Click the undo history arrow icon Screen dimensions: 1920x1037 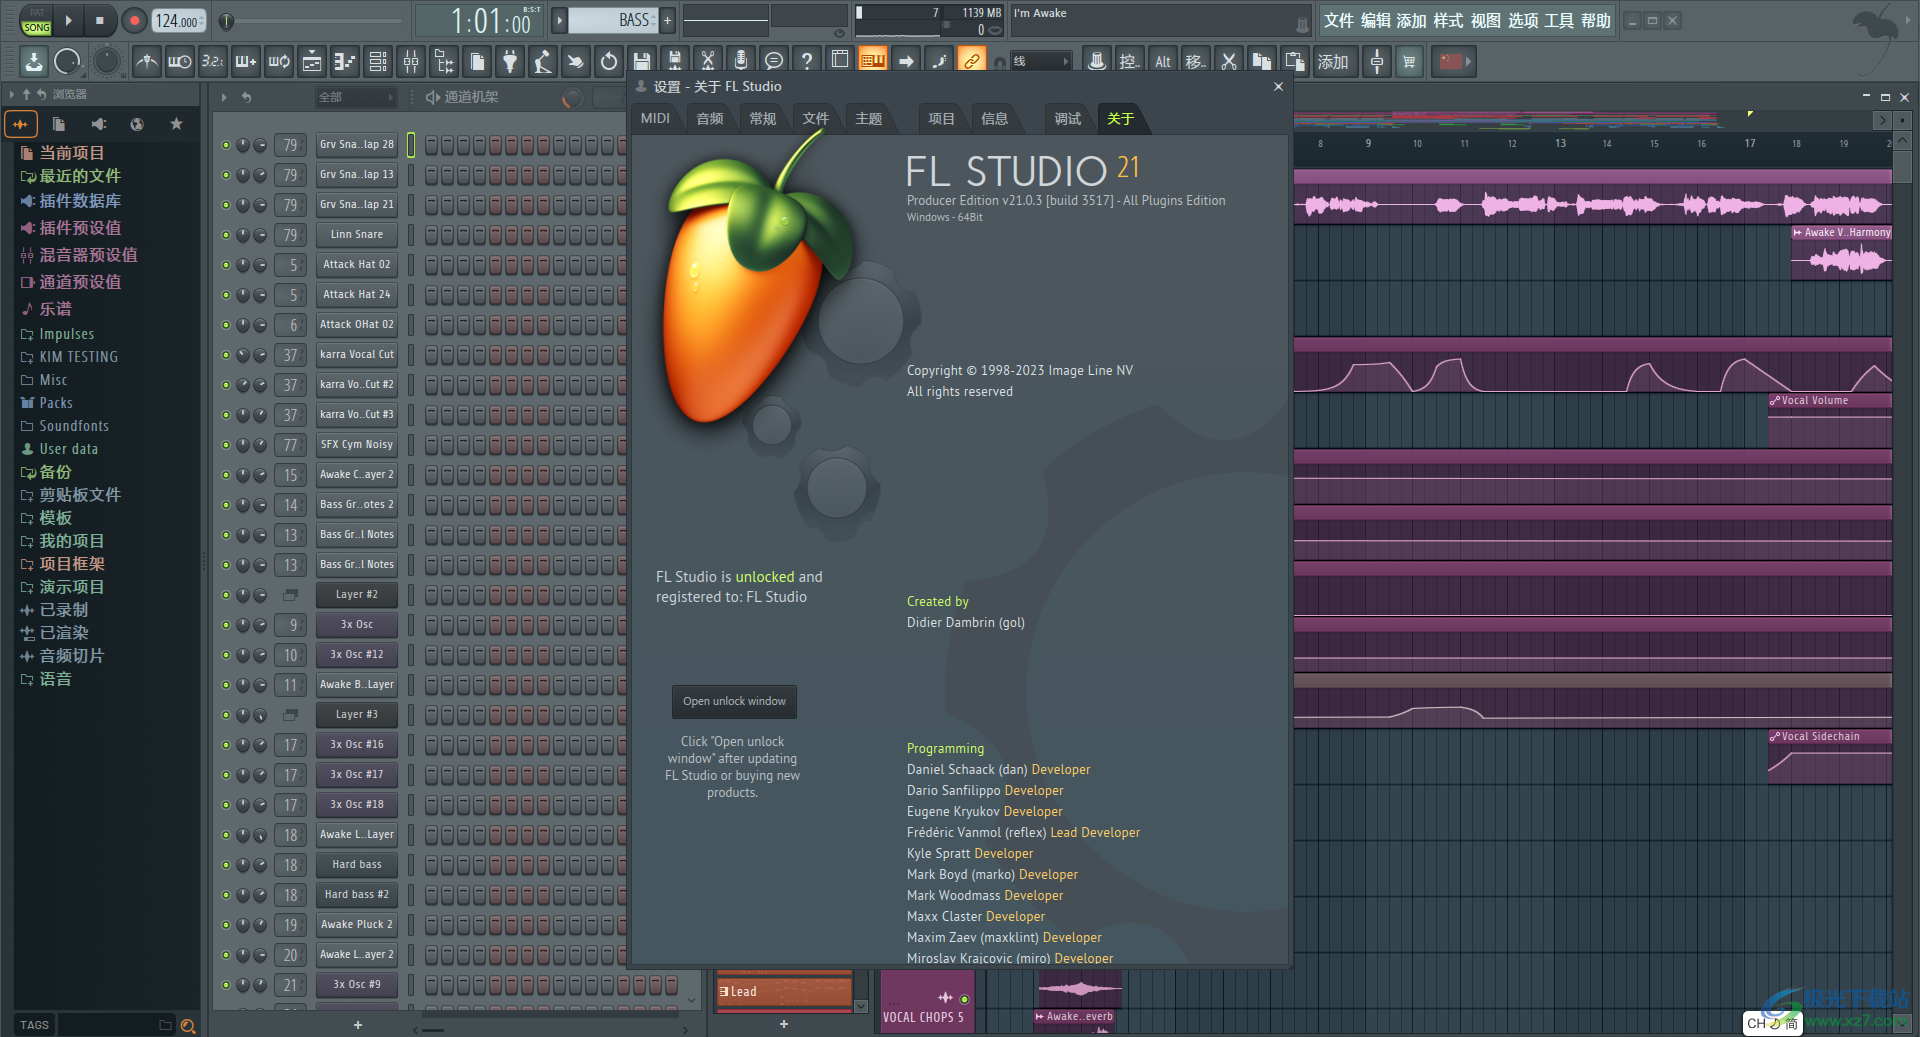[x=609, y=62]
